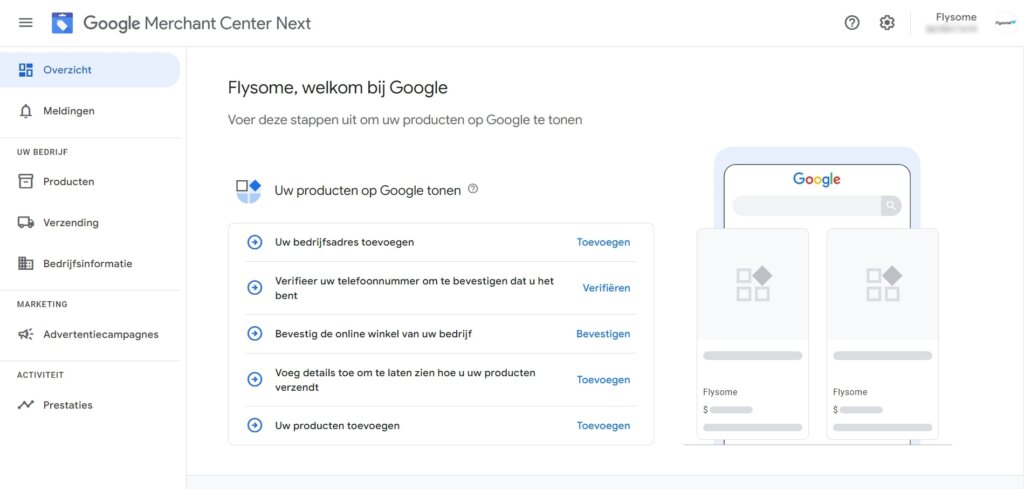Click the subtitle 'Voer deze stappen uit...'
The height and width of the screenshot is (489, 1024).
405,120
